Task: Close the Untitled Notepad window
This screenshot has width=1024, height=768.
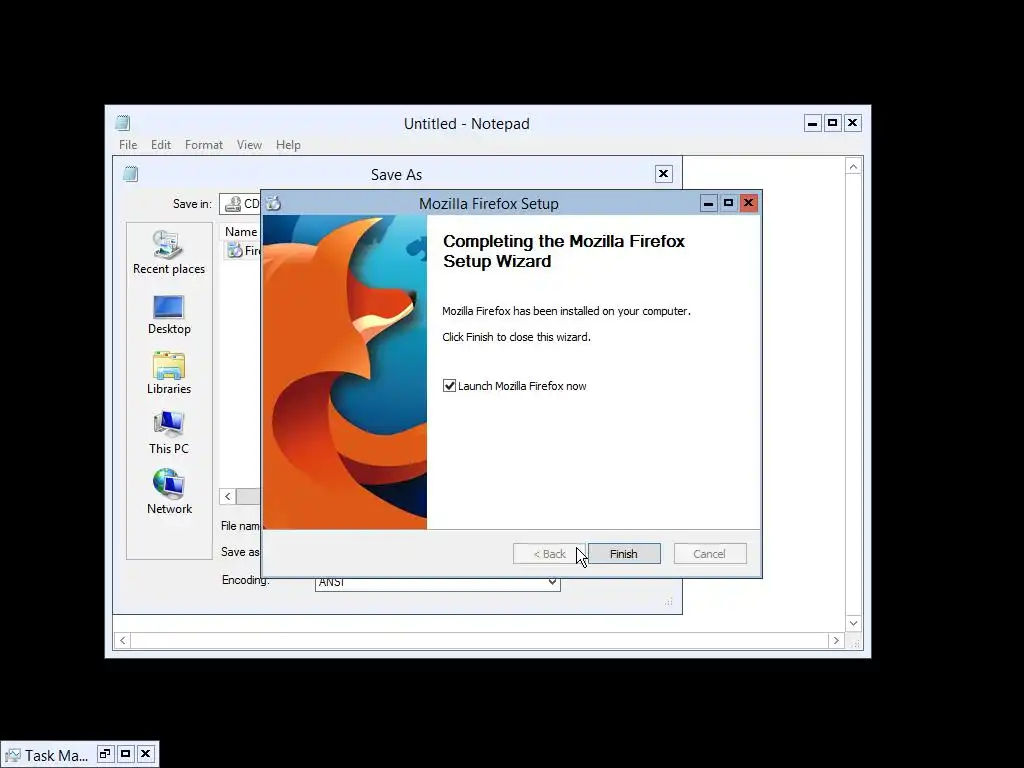Action: 852,123
